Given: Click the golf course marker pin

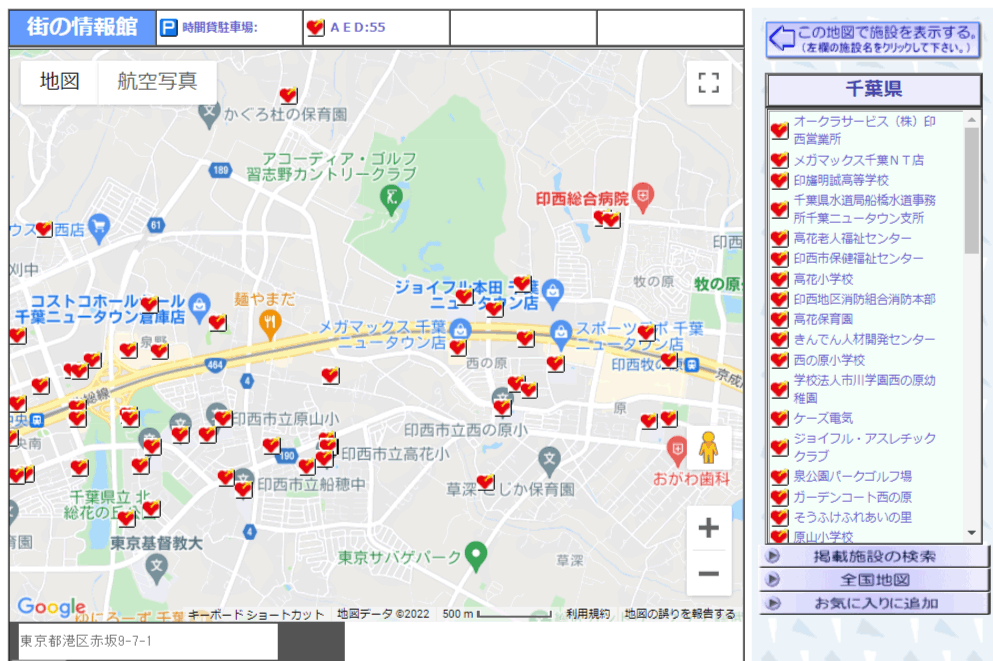Looking at the screenshot, I should tap(391, 198).
